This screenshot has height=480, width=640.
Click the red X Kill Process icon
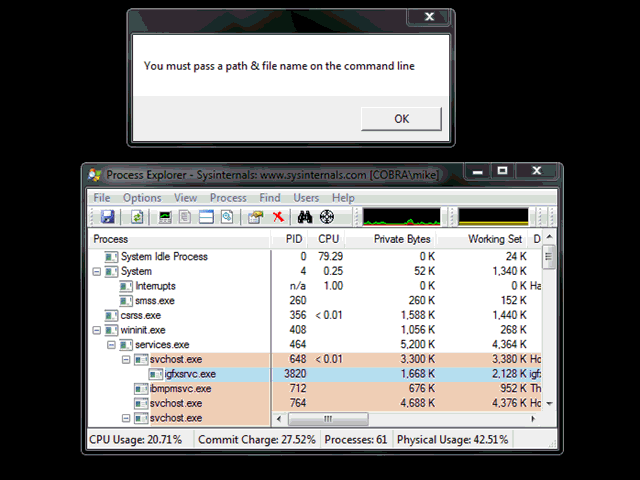278,217
